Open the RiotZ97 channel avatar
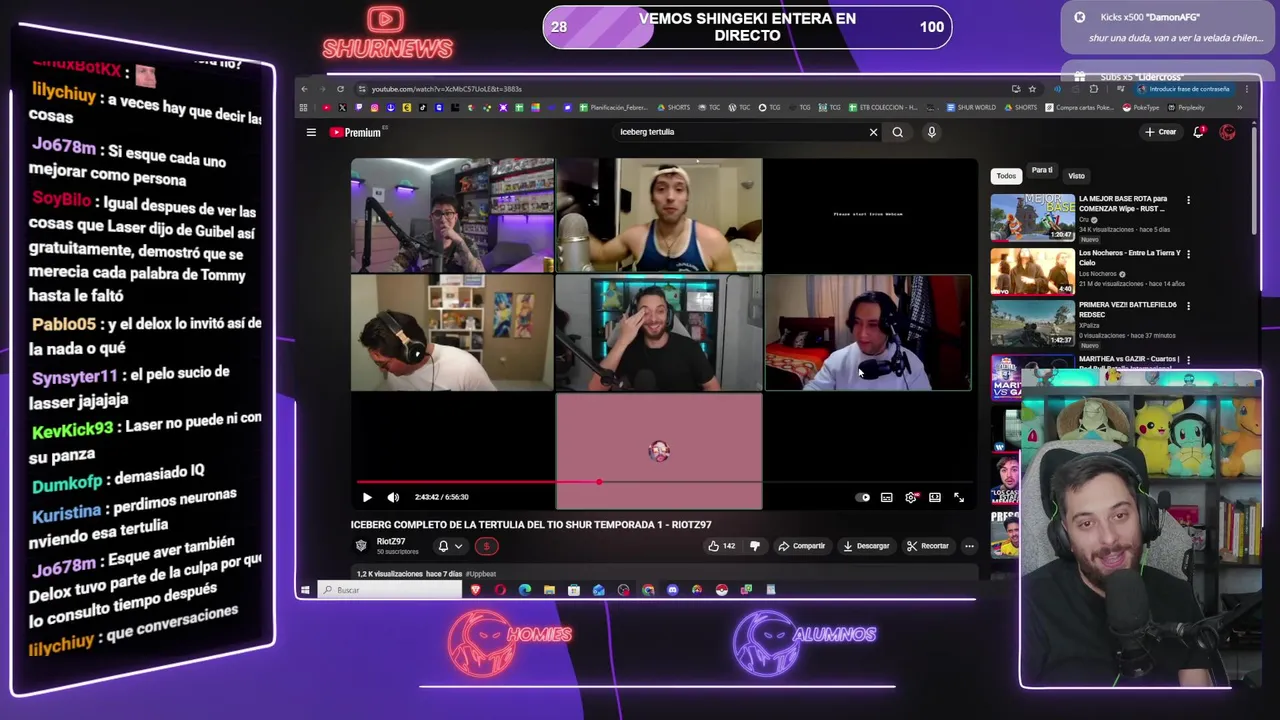 pyautogui.click(x=361, y=545)
